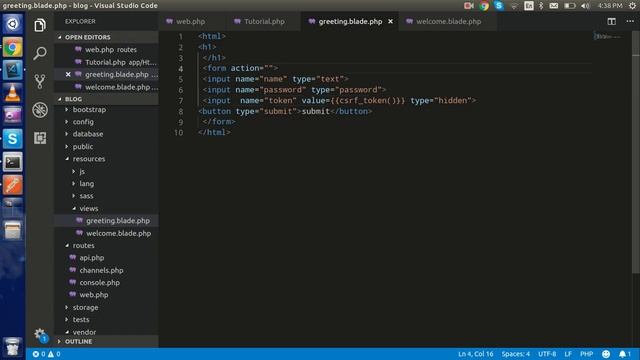Open the Manage gear icon

click(x=40, y=334)
